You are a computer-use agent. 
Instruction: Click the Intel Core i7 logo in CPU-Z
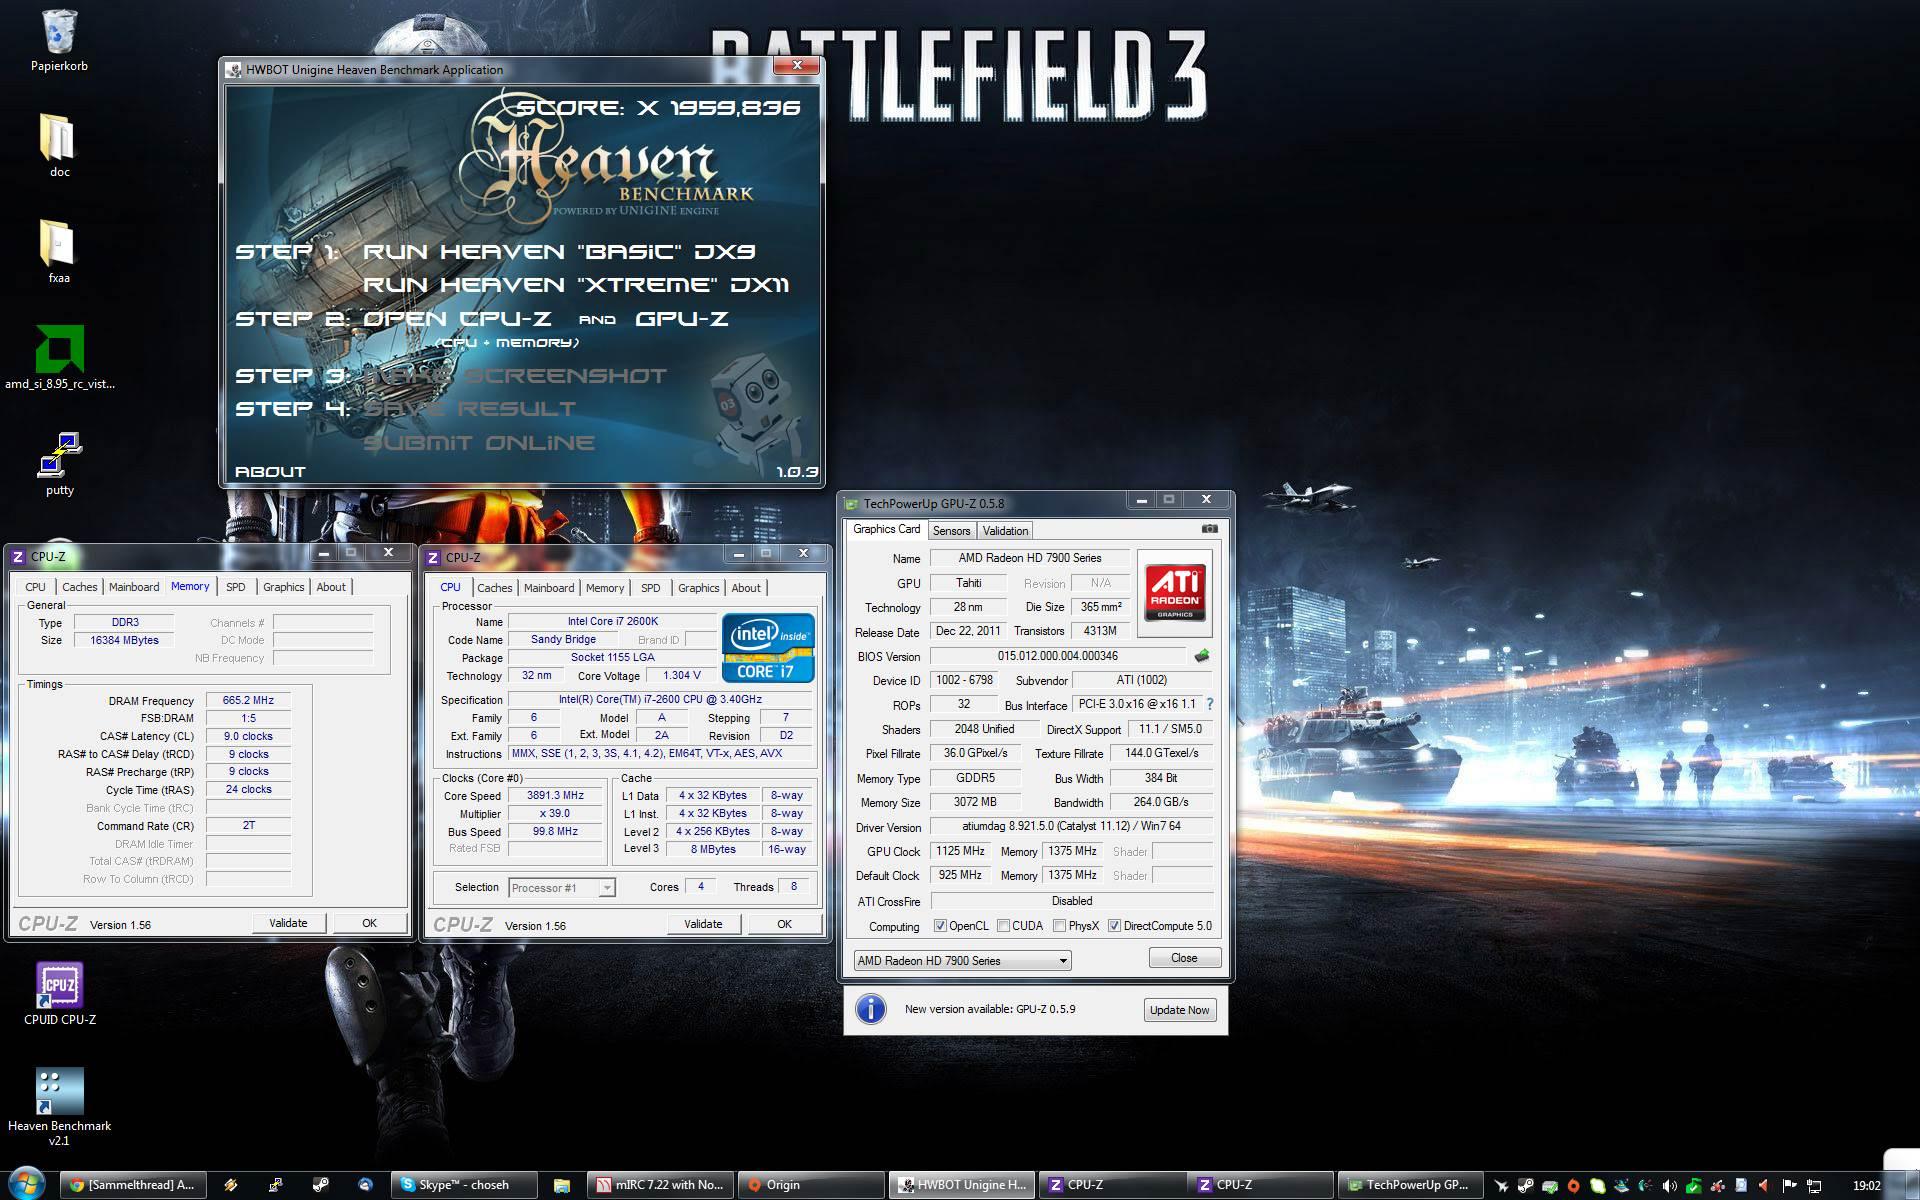coord(768,649)
